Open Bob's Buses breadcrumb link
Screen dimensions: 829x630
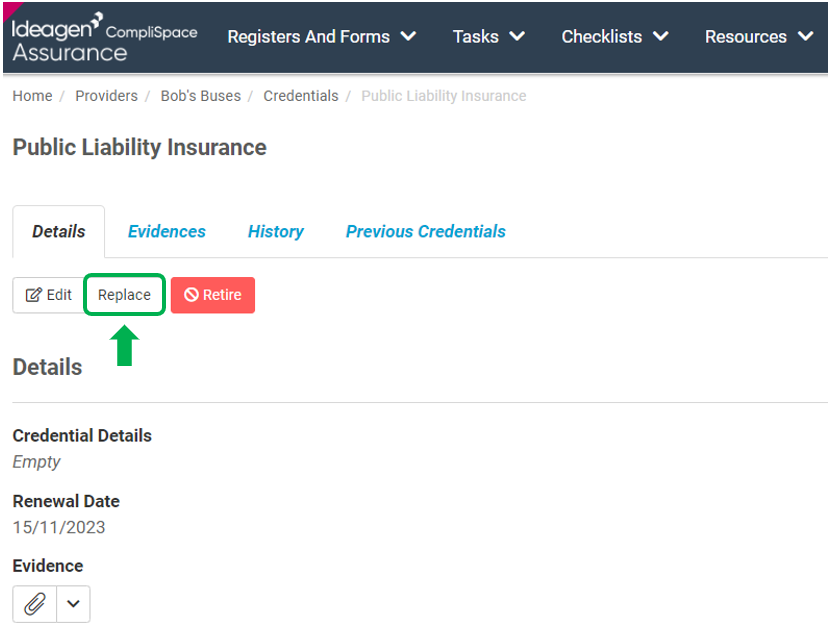pos(200,96)
